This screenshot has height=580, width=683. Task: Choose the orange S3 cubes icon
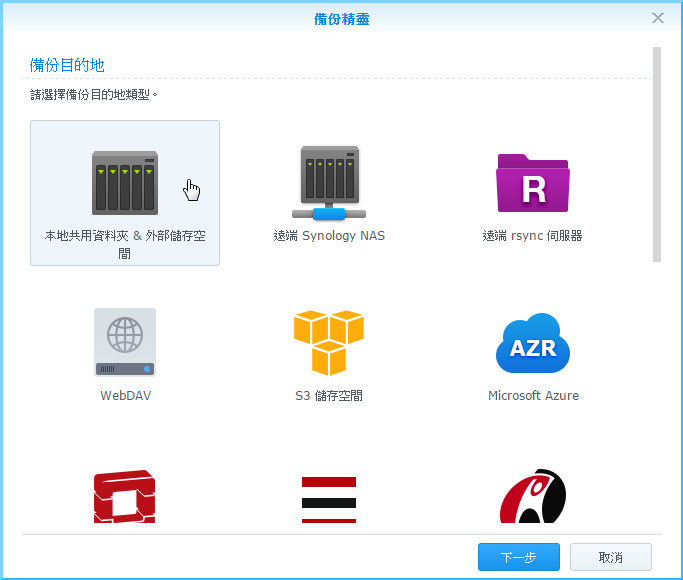(329, 342)
